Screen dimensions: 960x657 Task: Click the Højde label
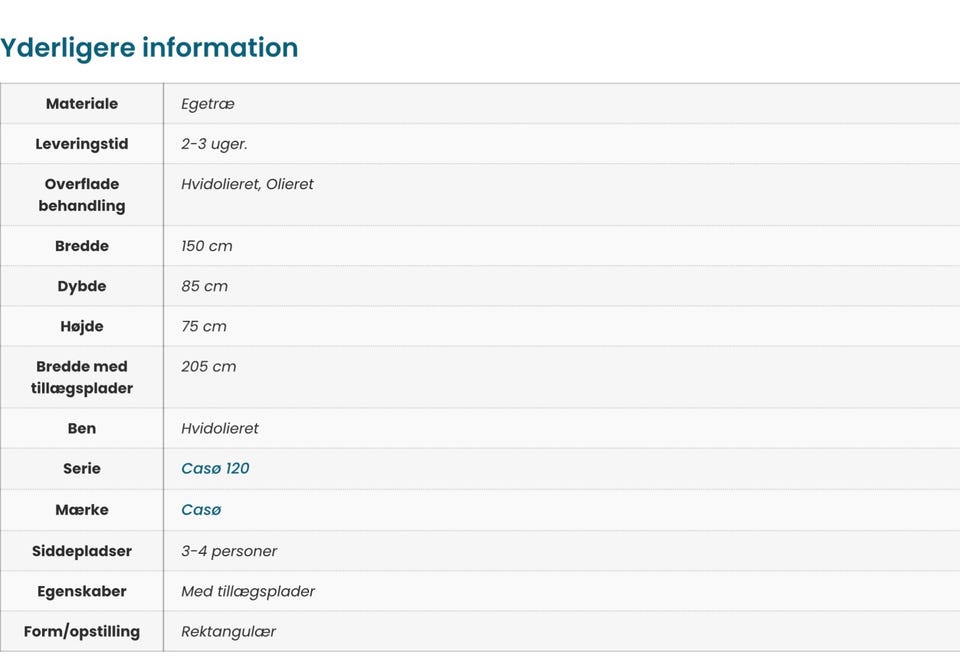click(82, 326)
